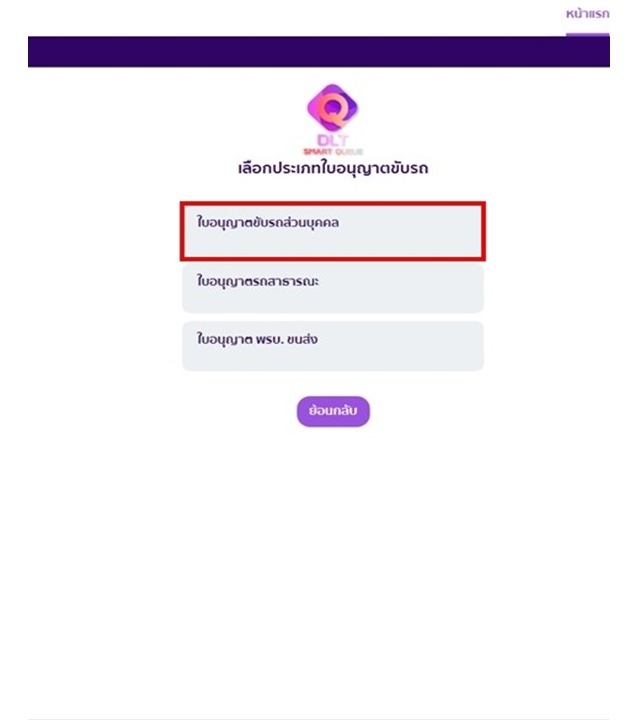This screenshot has height=720, width=640.
Task: Click the red highlight border of first option
Action: [x=333, y=203]
